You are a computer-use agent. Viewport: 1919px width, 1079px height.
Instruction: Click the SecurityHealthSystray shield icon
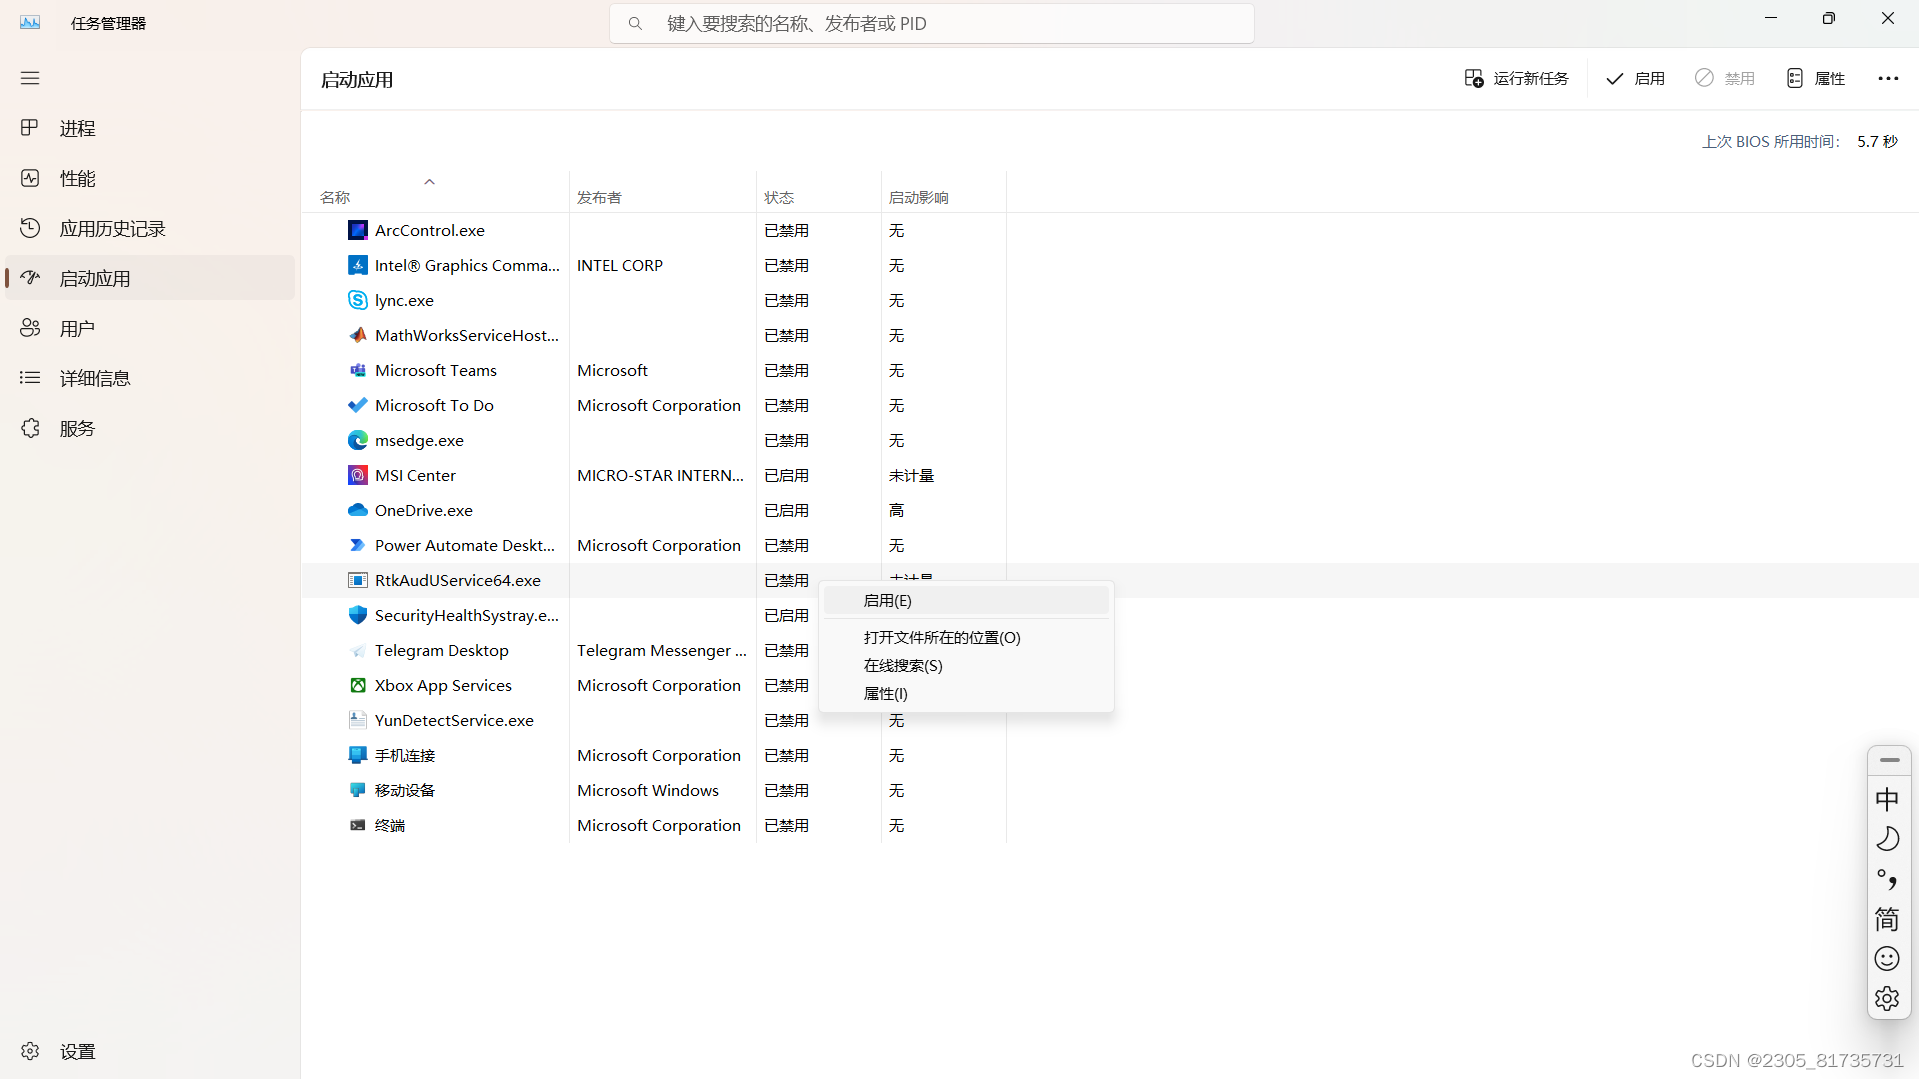357,615
